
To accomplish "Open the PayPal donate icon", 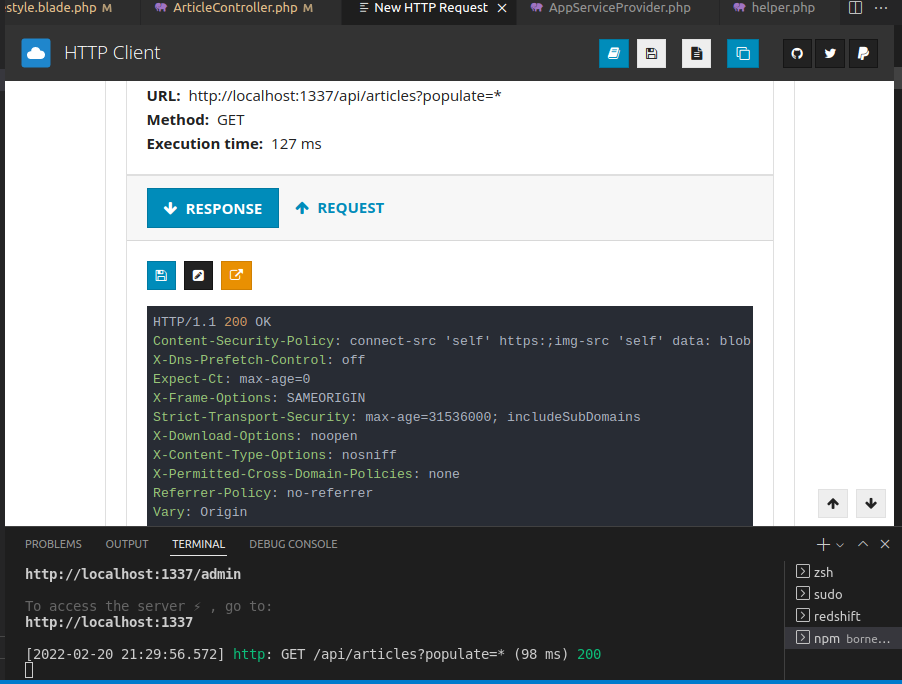I will (863, 54).
